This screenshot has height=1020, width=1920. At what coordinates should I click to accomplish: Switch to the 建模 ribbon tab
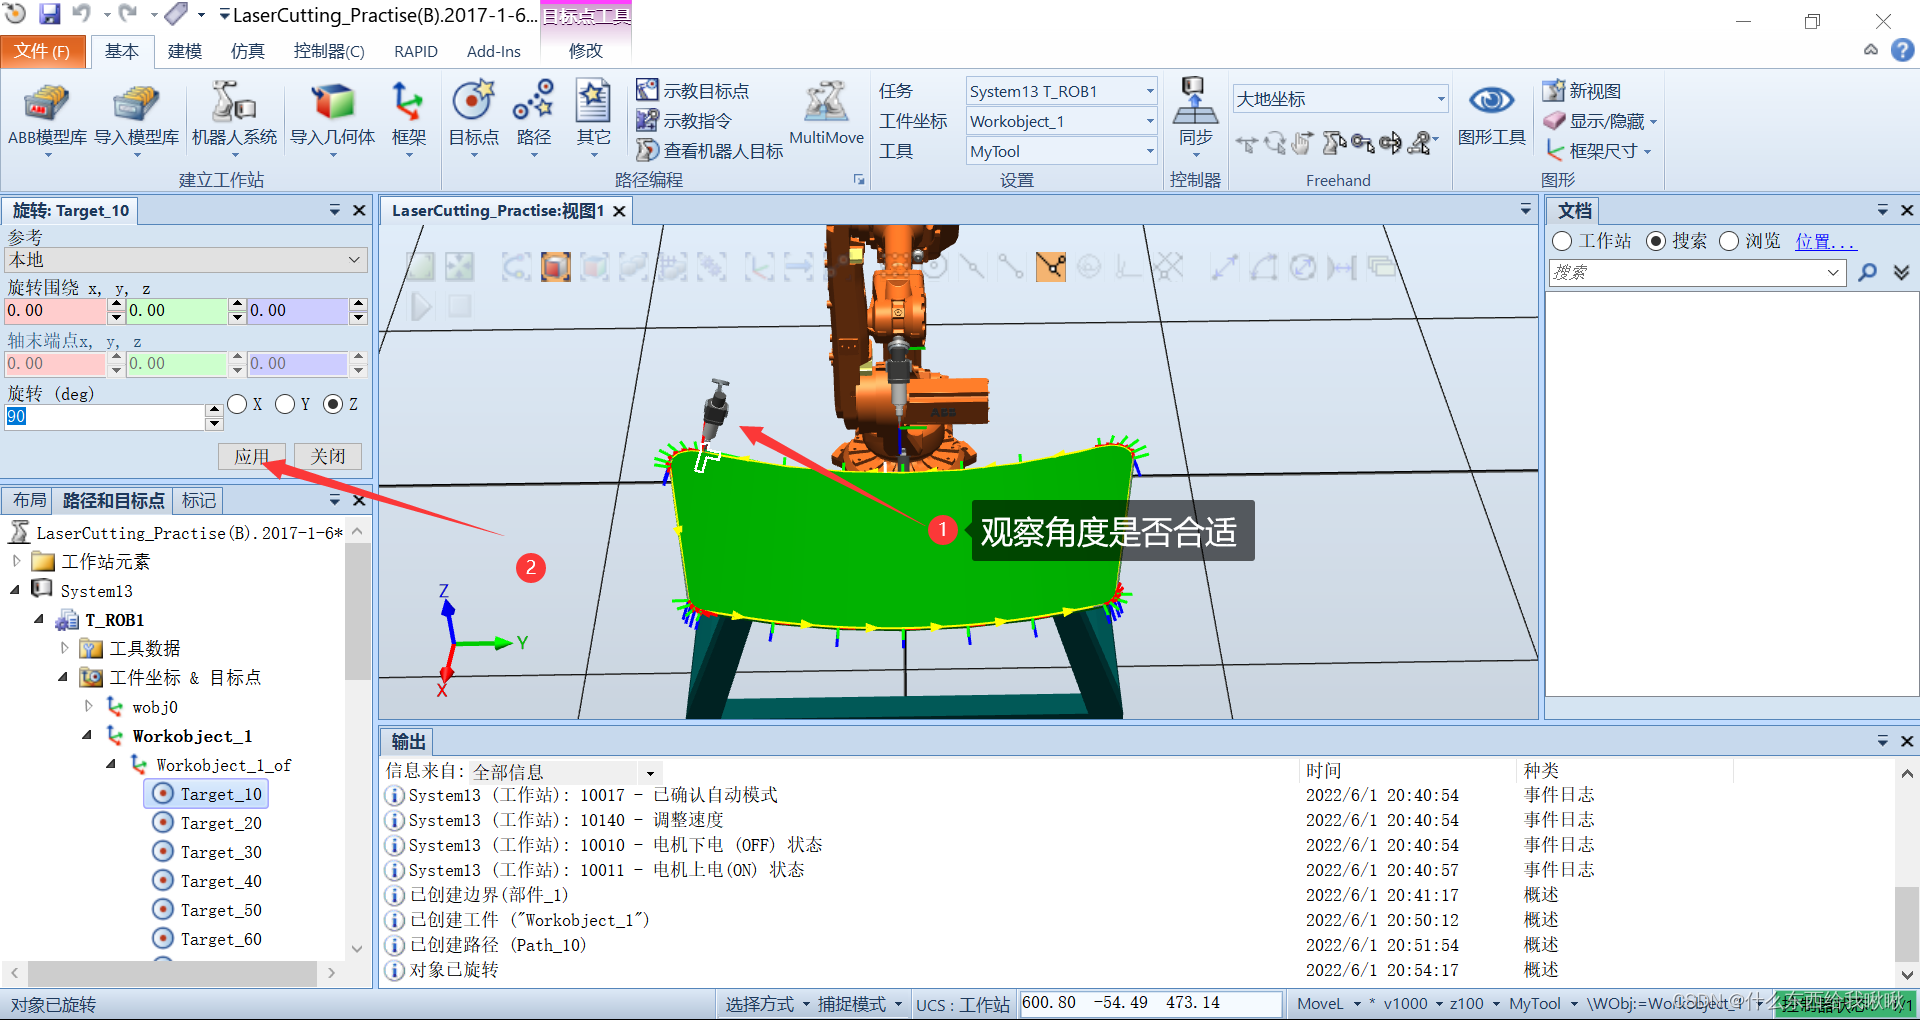click(184, 51)
